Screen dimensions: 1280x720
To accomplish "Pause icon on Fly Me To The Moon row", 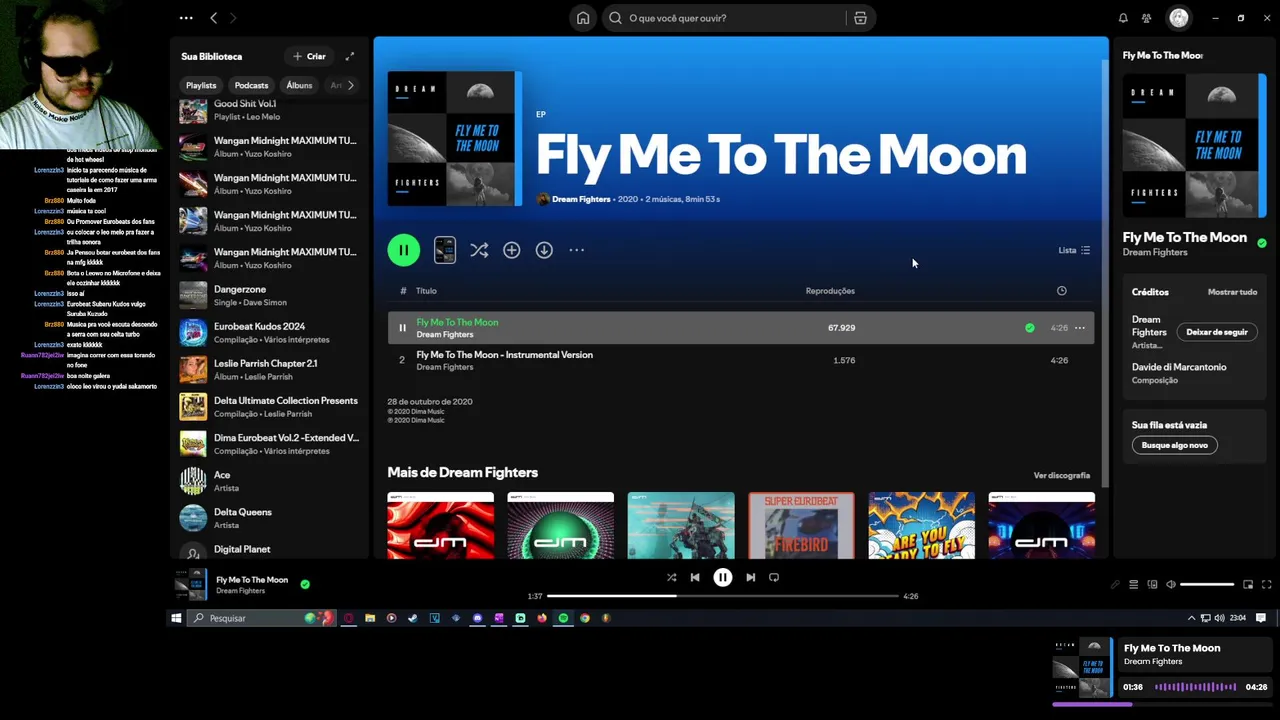I will [x=402, y=328].
